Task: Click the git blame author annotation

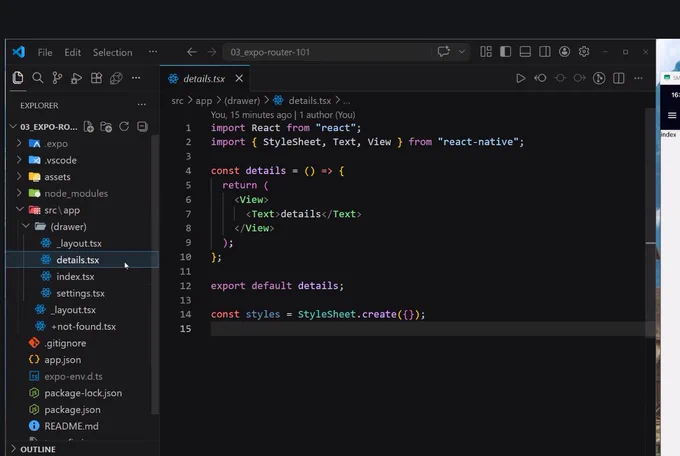Action: (x=283, y=115)
